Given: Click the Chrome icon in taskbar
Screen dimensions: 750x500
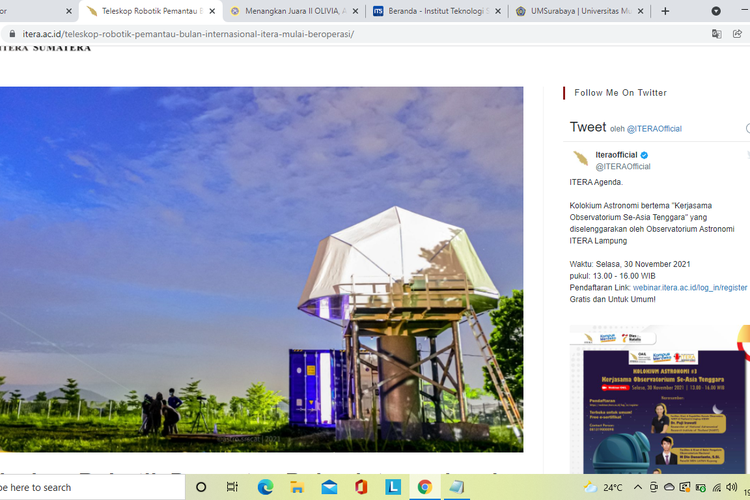Looking at the screenshot, I should tap(425, 487).
